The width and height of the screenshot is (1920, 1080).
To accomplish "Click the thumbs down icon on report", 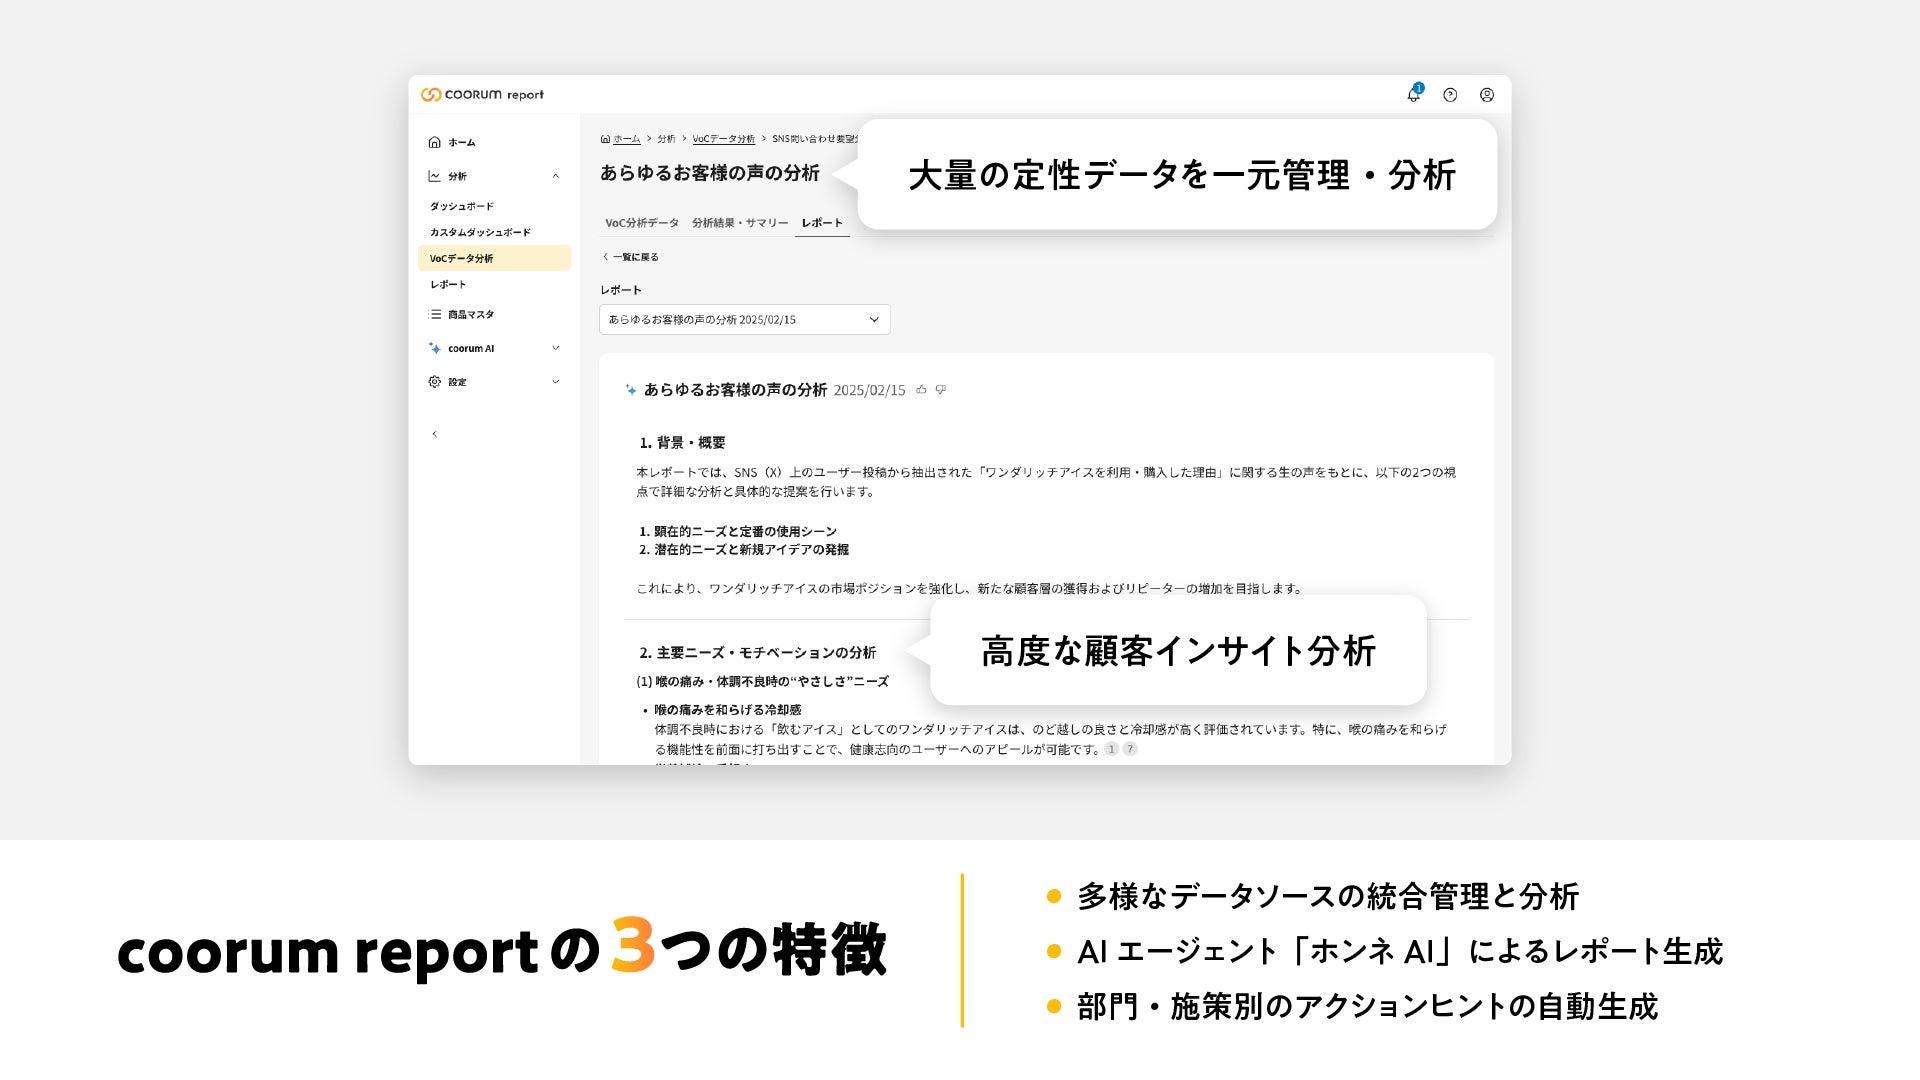I will click(941, 390).
